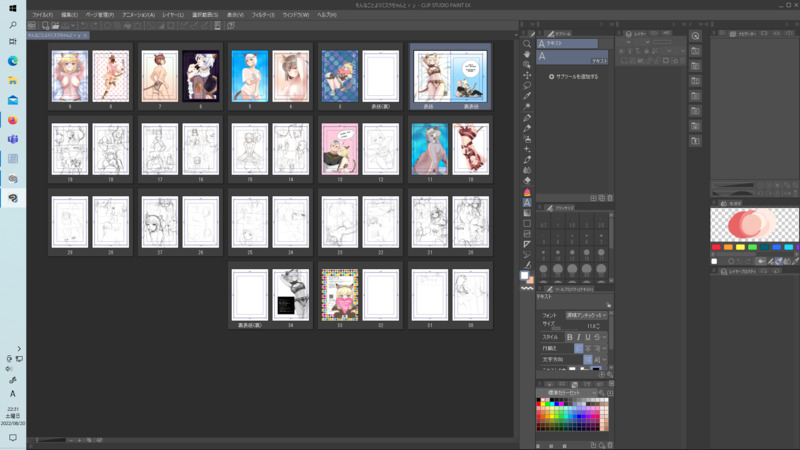Open page 33 colorful thumbnail
Image resolution: width=800 pixels, height=450 pixels.
(340, 295)
